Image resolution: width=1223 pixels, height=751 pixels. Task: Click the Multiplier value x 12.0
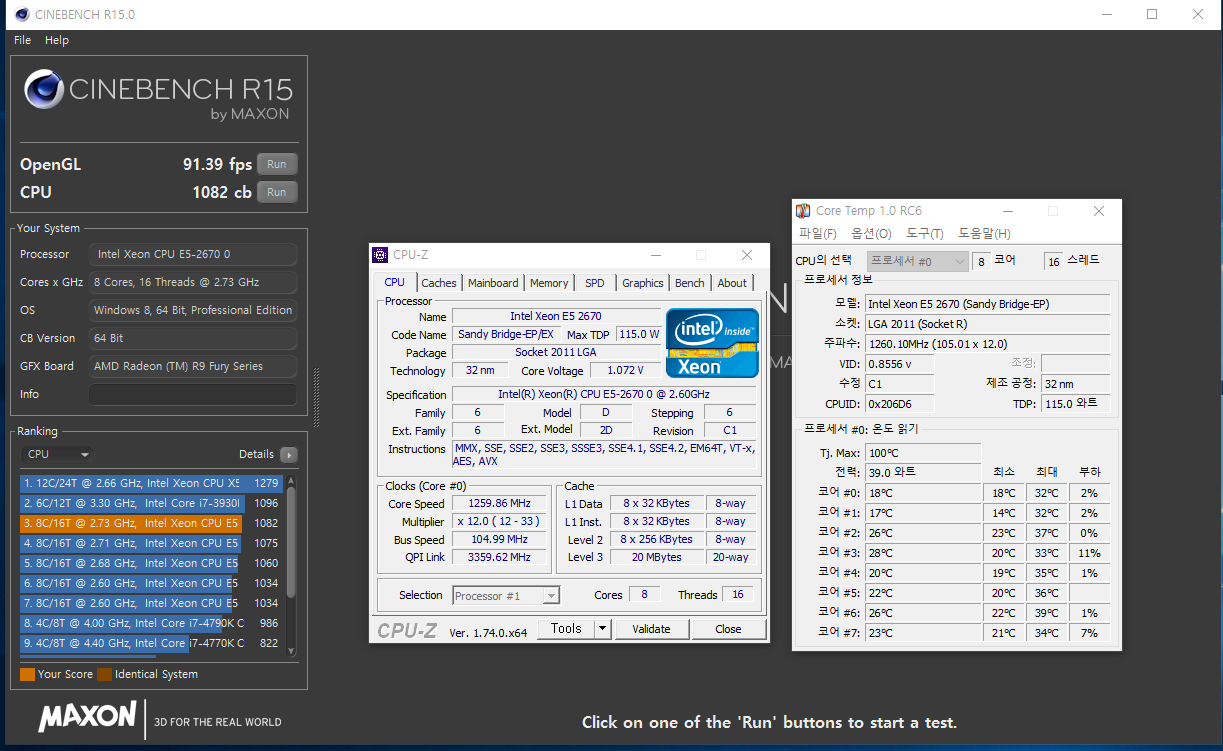coord(500,522)
